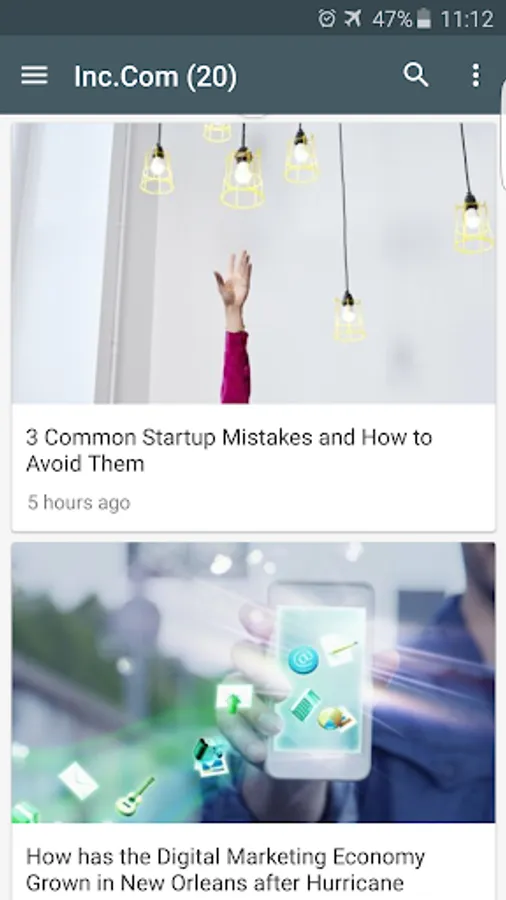Open 'How has the Digital Marketing Economy' article

click(x=225, y=869)
